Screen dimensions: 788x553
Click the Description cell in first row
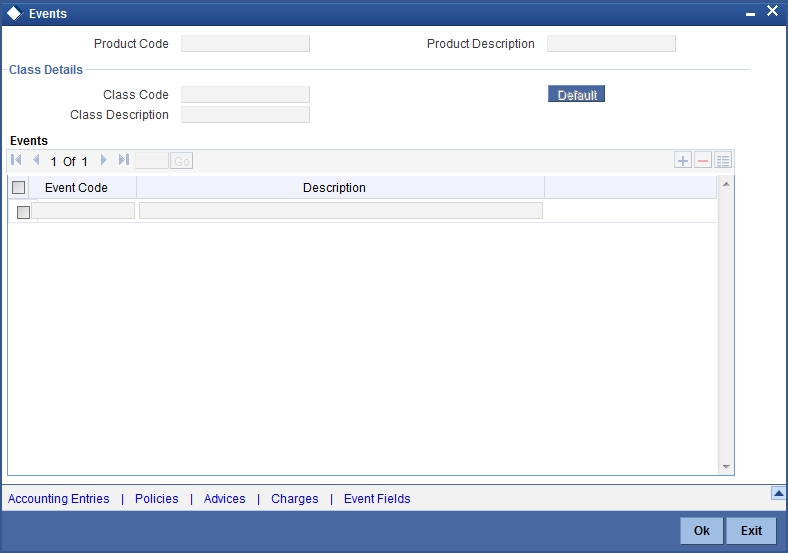(341, 211)
